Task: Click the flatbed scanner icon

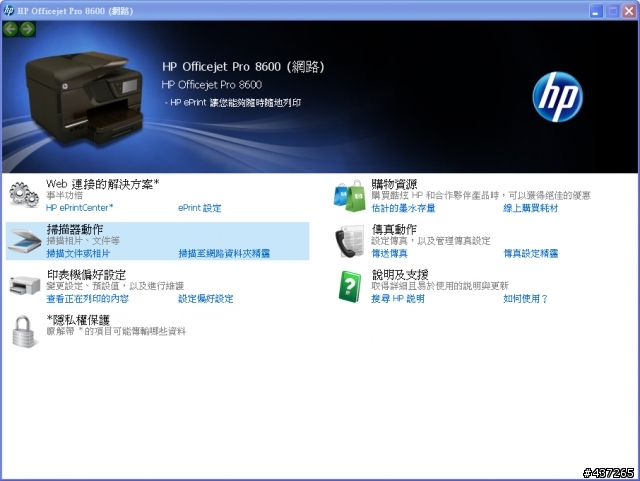Action: pyautogui.click(x=24, y=240)
